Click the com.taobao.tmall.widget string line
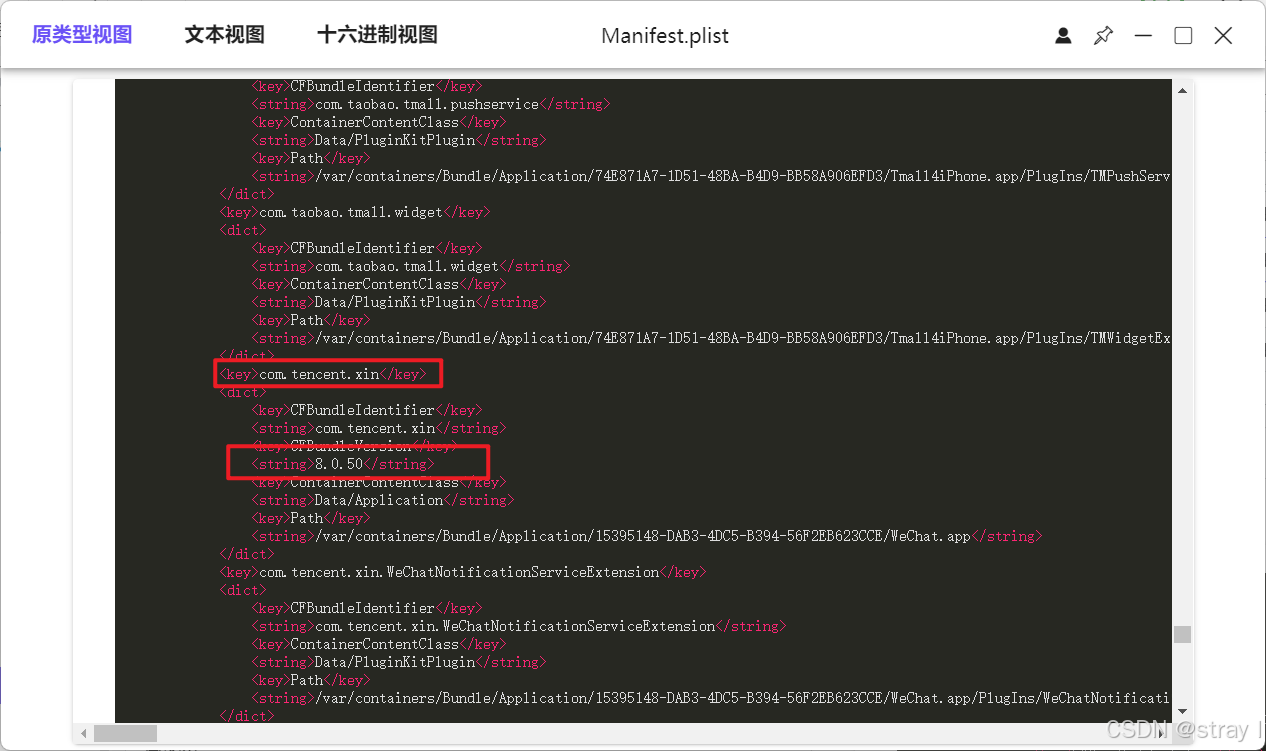Viewport: 1266px width, 751px height. point(410,266)
